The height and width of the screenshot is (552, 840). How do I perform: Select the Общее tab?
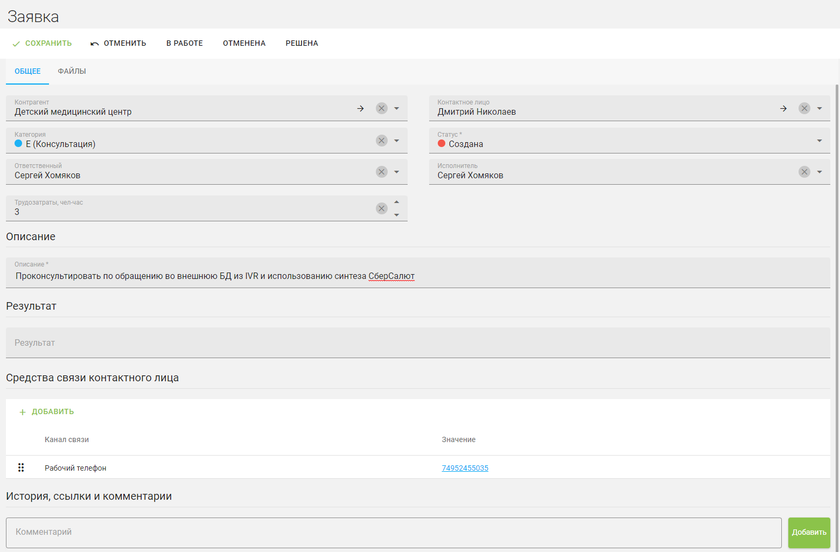pos(27,71)
